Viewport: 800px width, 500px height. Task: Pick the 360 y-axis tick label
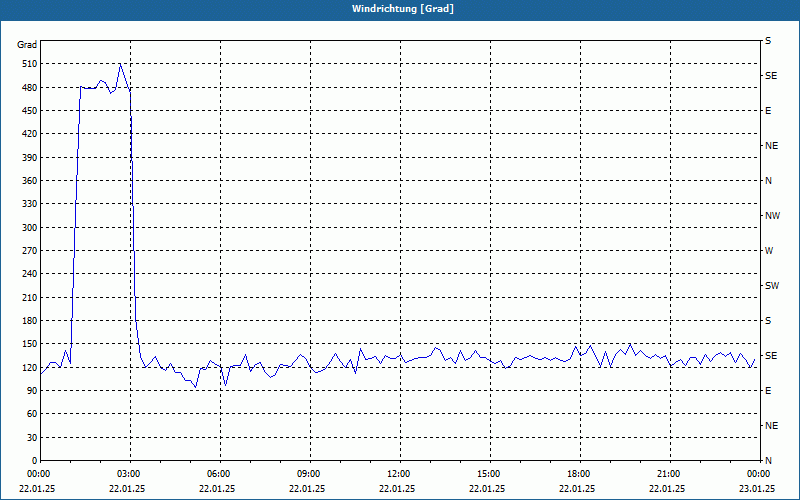point(30,181)
